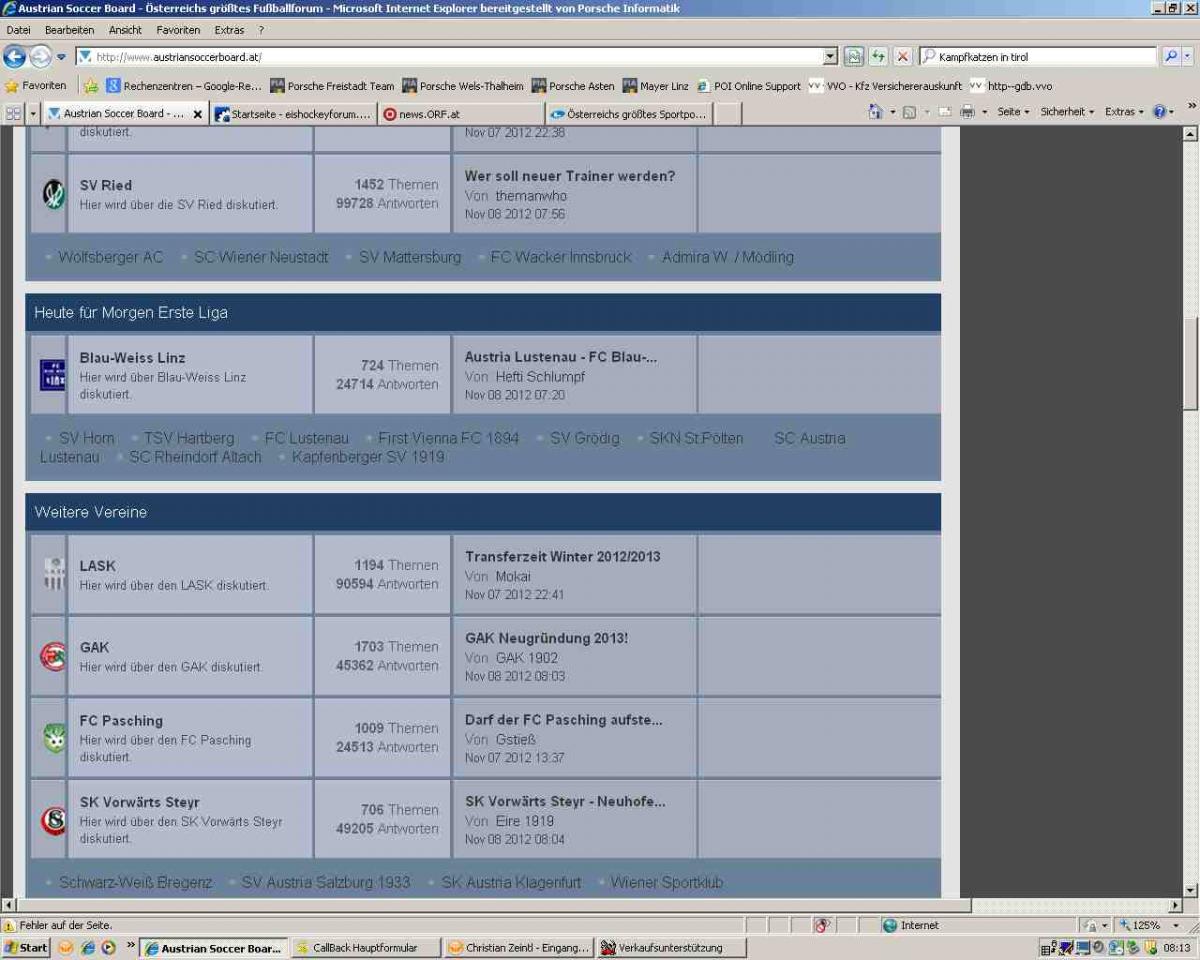Click the vertical scrollbar thumb
The image size is (1200, 960).
pyautogui.click(x=1190, y=364)
